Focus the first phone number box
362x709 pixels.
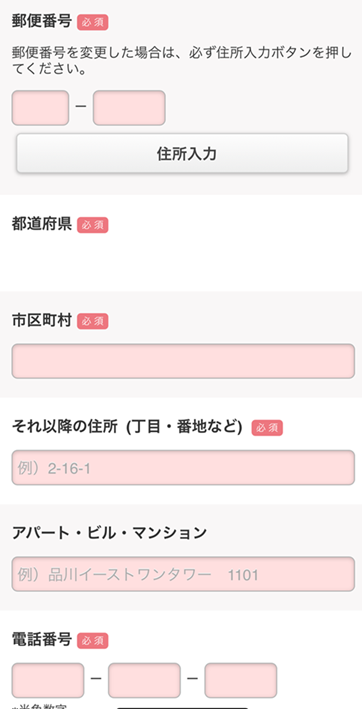(48, 681)
